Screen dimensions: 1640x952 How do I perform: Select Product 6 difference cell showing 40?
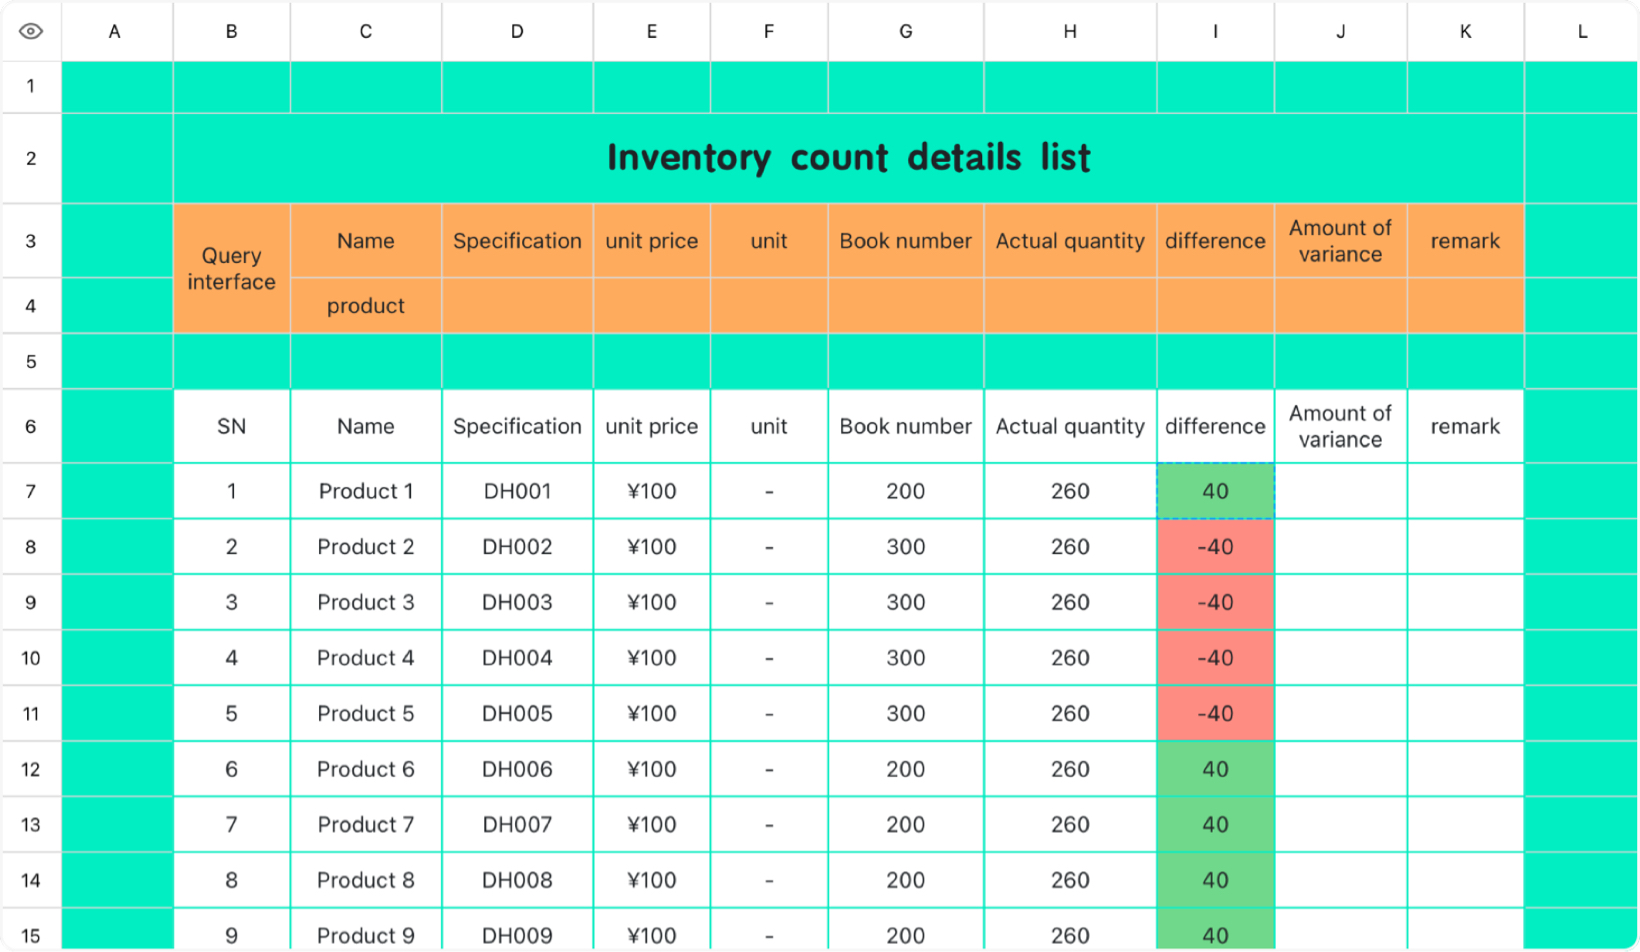click(1216, 769)
